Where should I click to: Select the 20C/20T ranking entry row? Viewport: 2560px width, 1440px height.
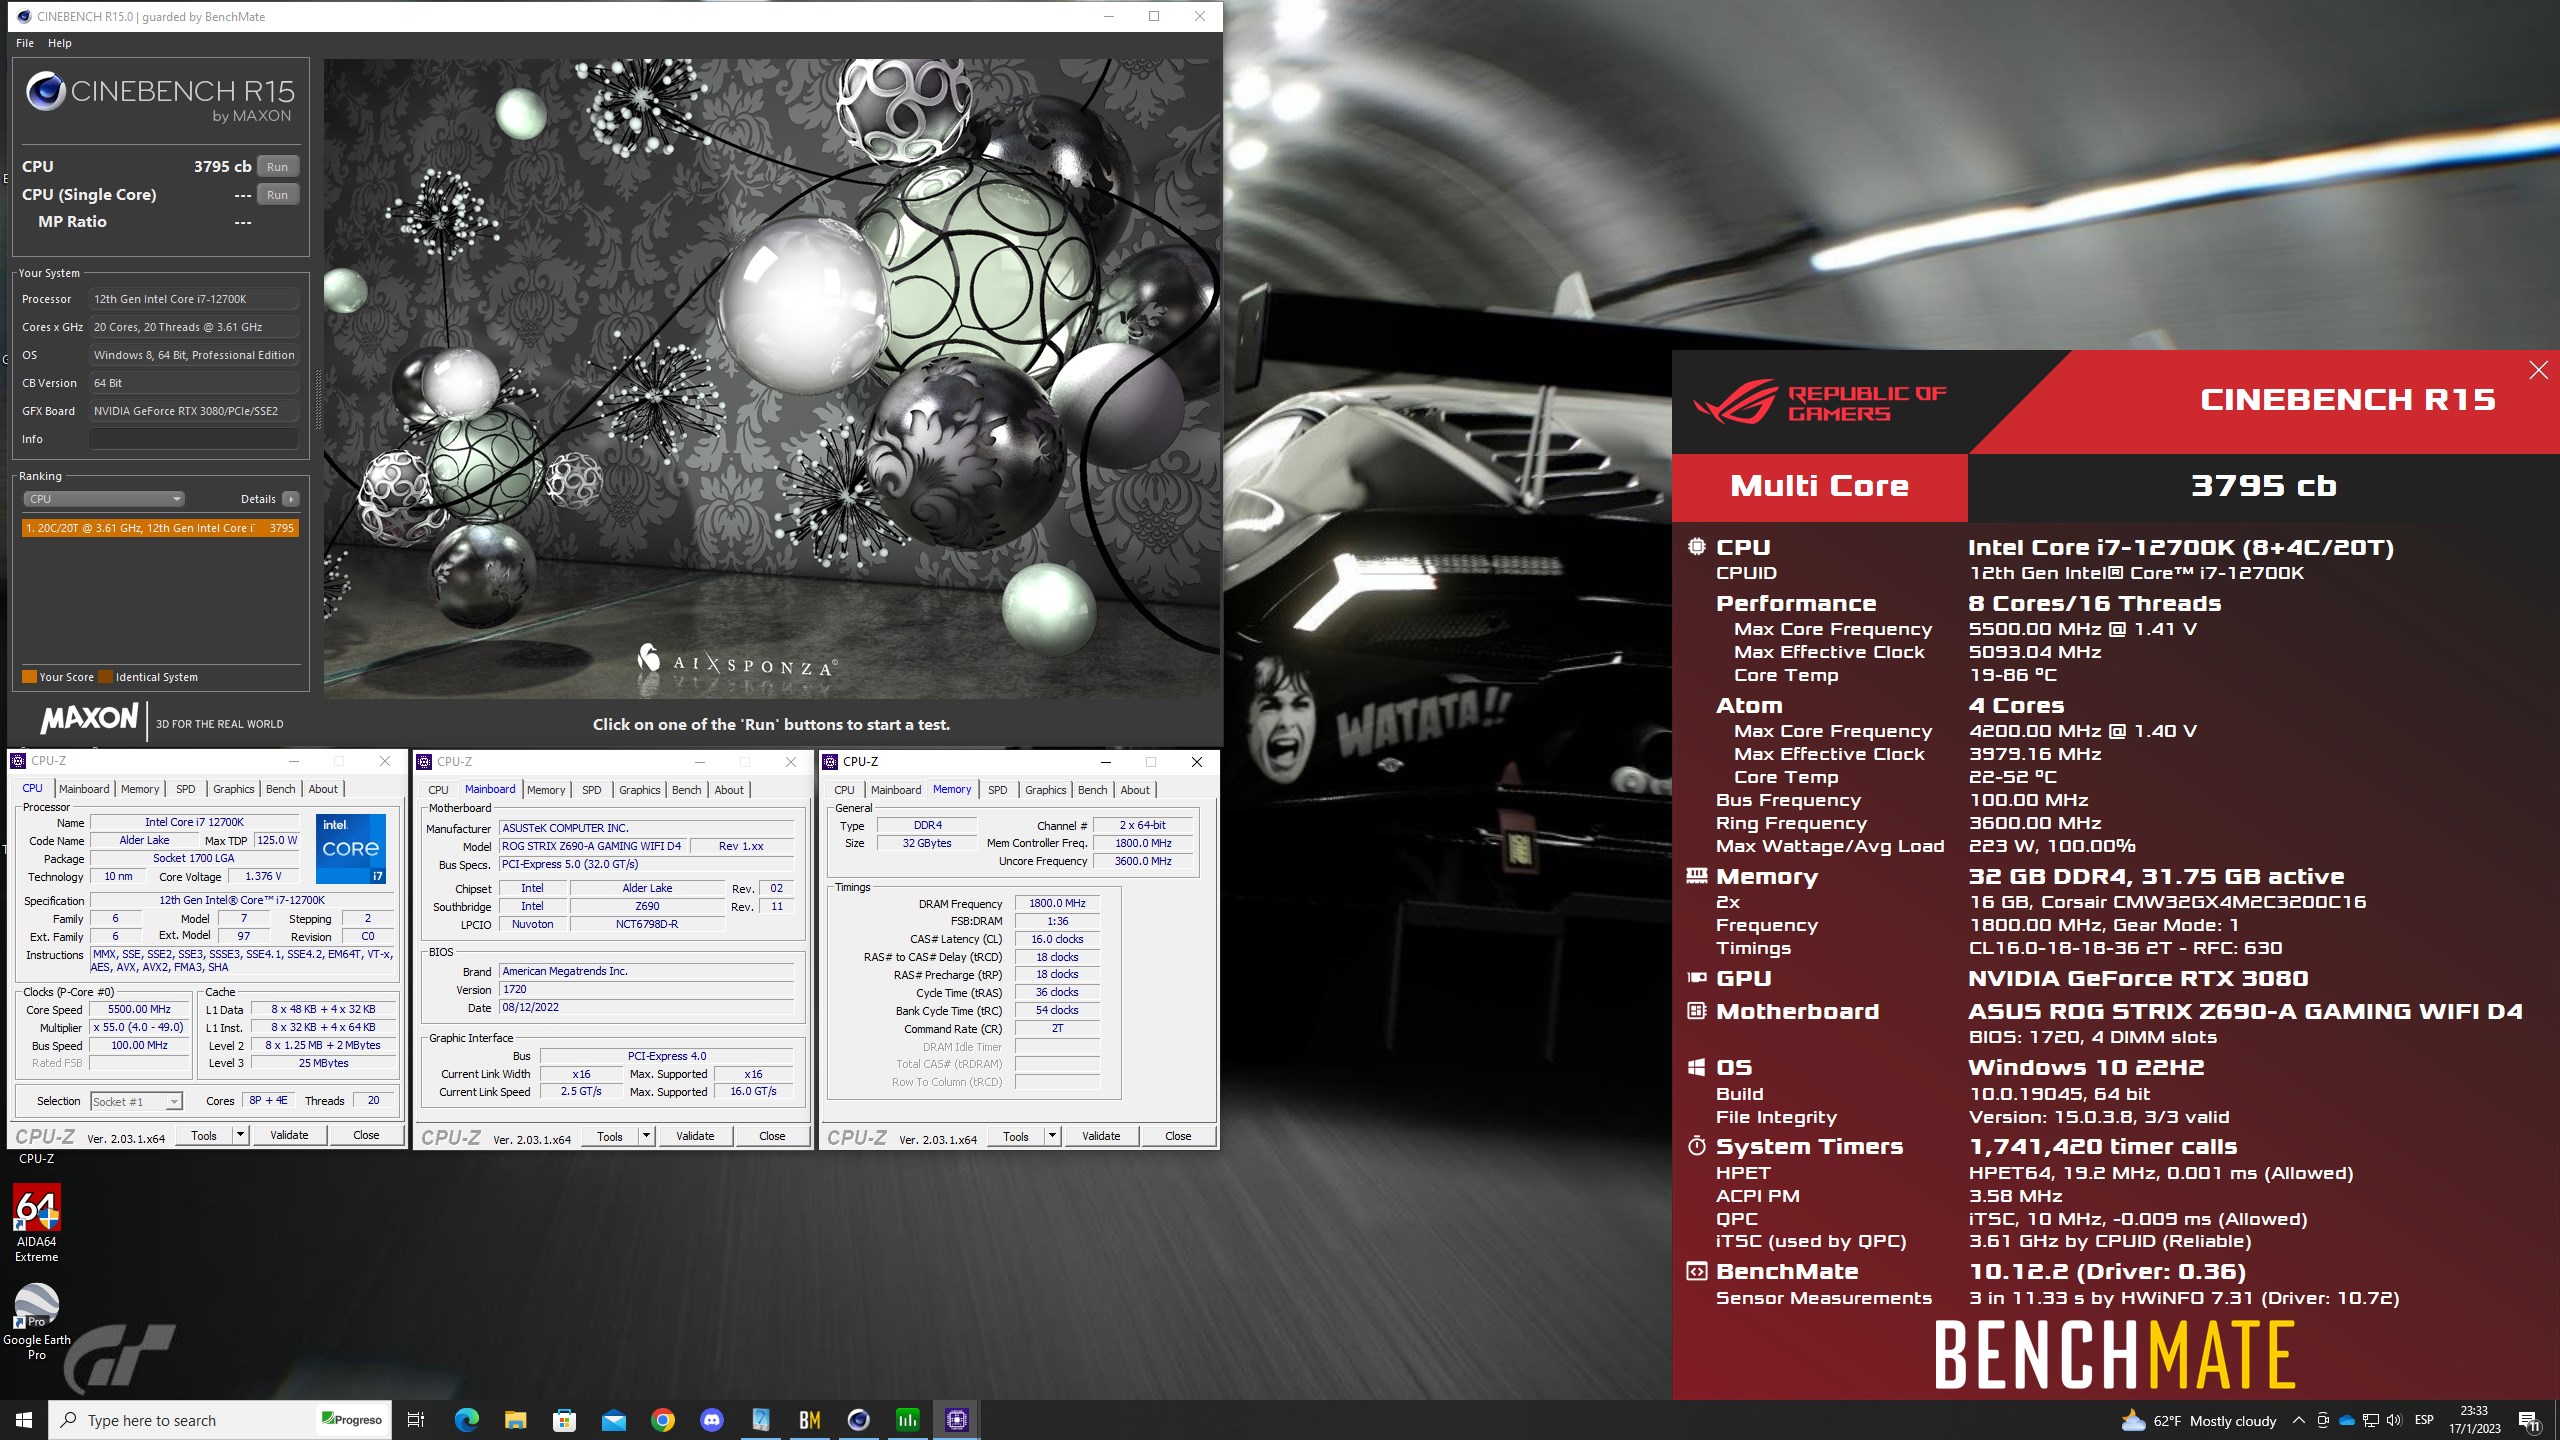[160, 528]
